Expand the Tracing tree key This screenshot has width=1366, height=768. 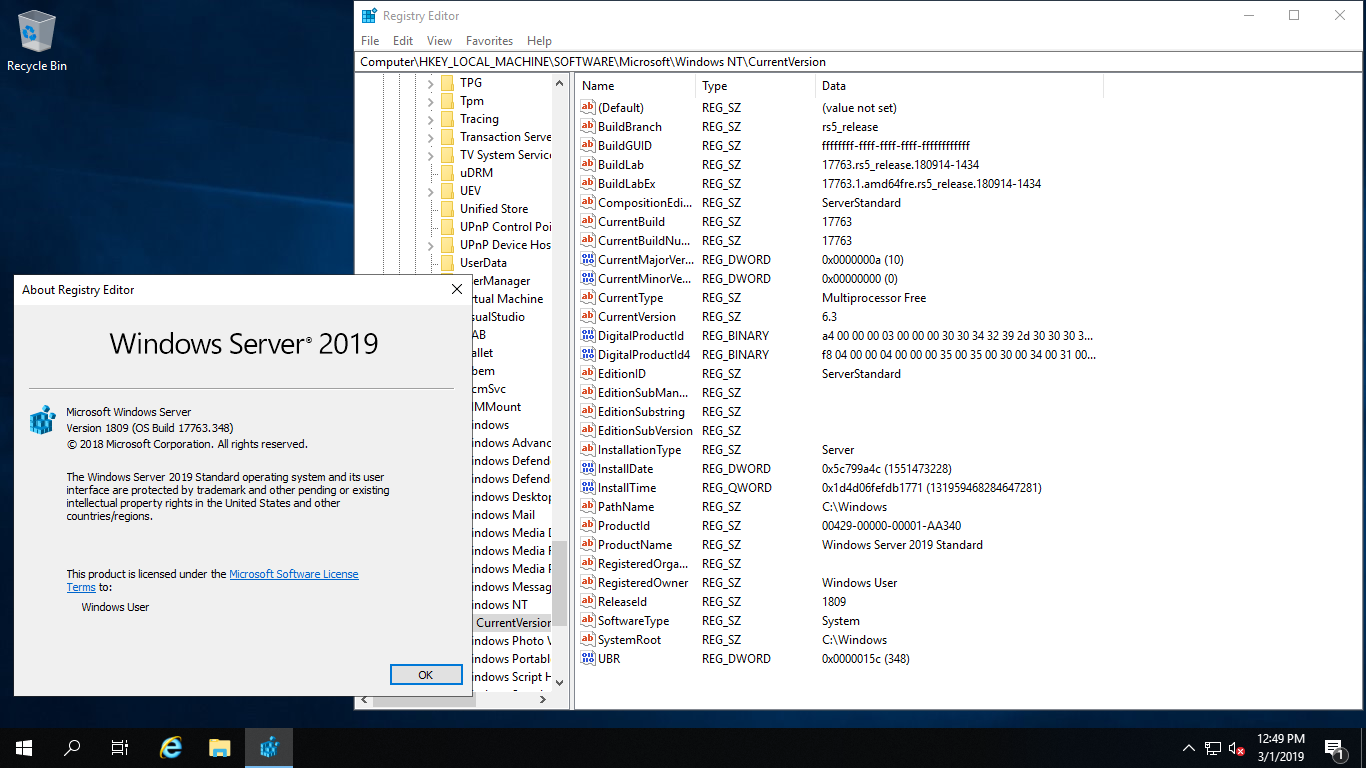tap(431, 119)
